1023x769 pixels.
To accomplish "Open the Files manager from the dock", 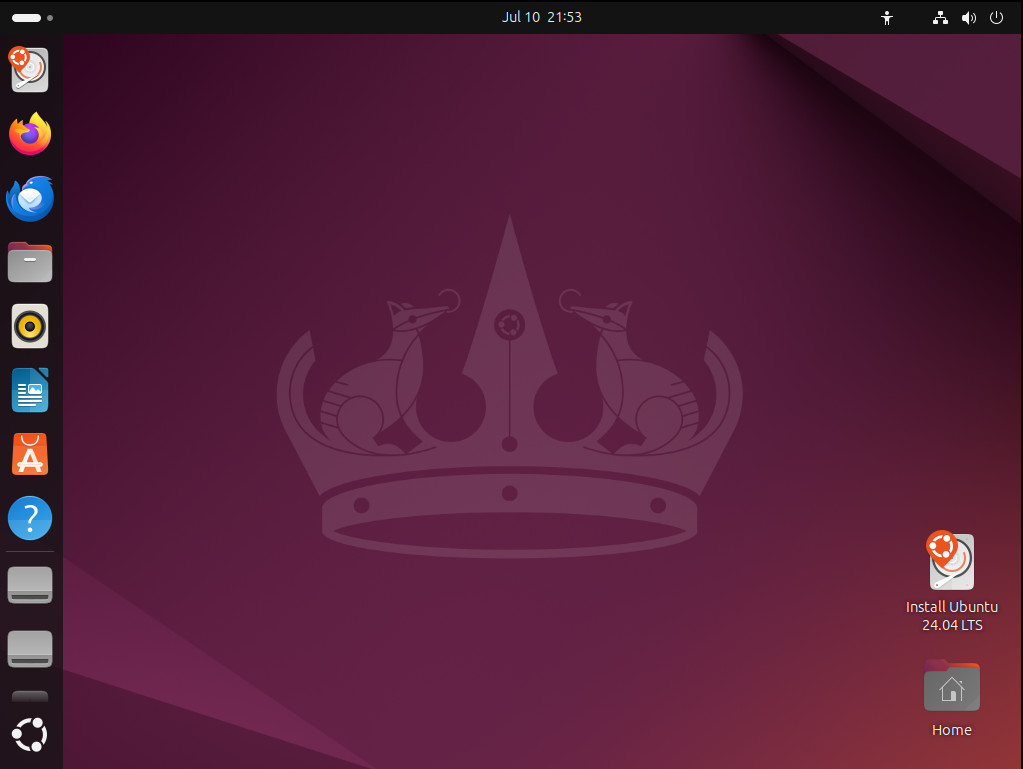I will point(30,262).
